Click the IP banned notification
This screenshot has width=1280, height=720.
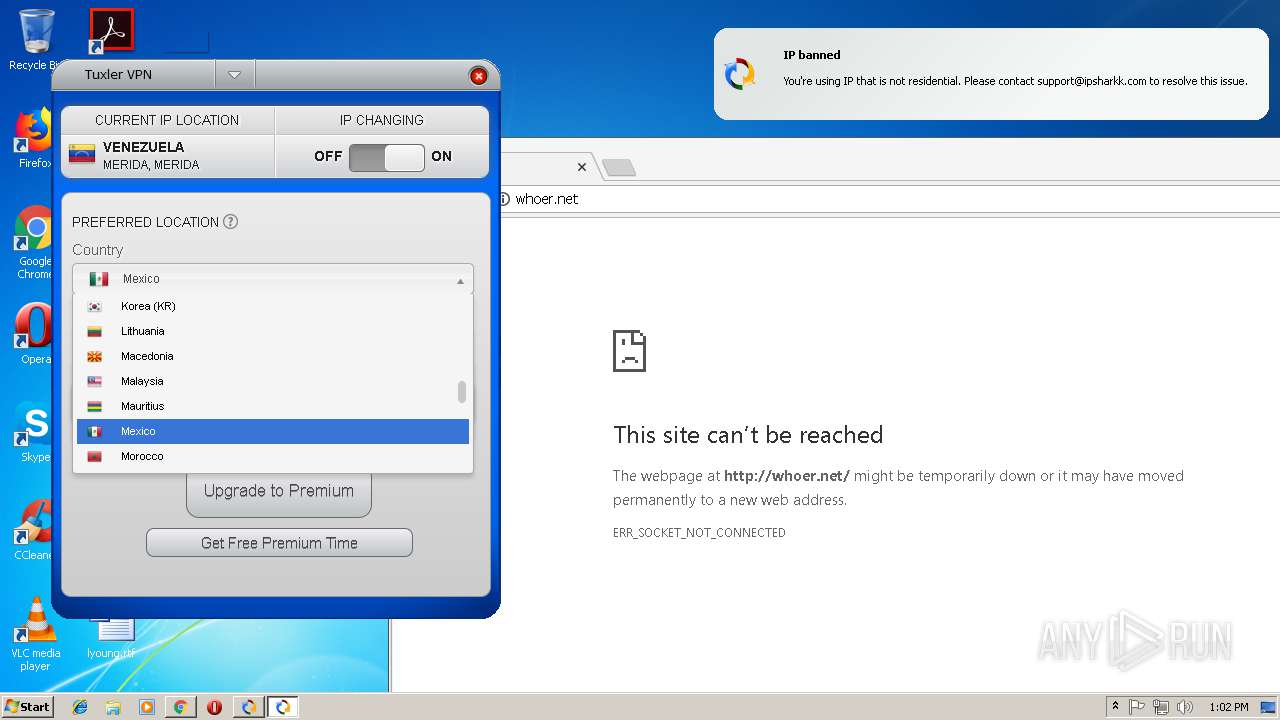pyautogui.click(x=991, y=74)
